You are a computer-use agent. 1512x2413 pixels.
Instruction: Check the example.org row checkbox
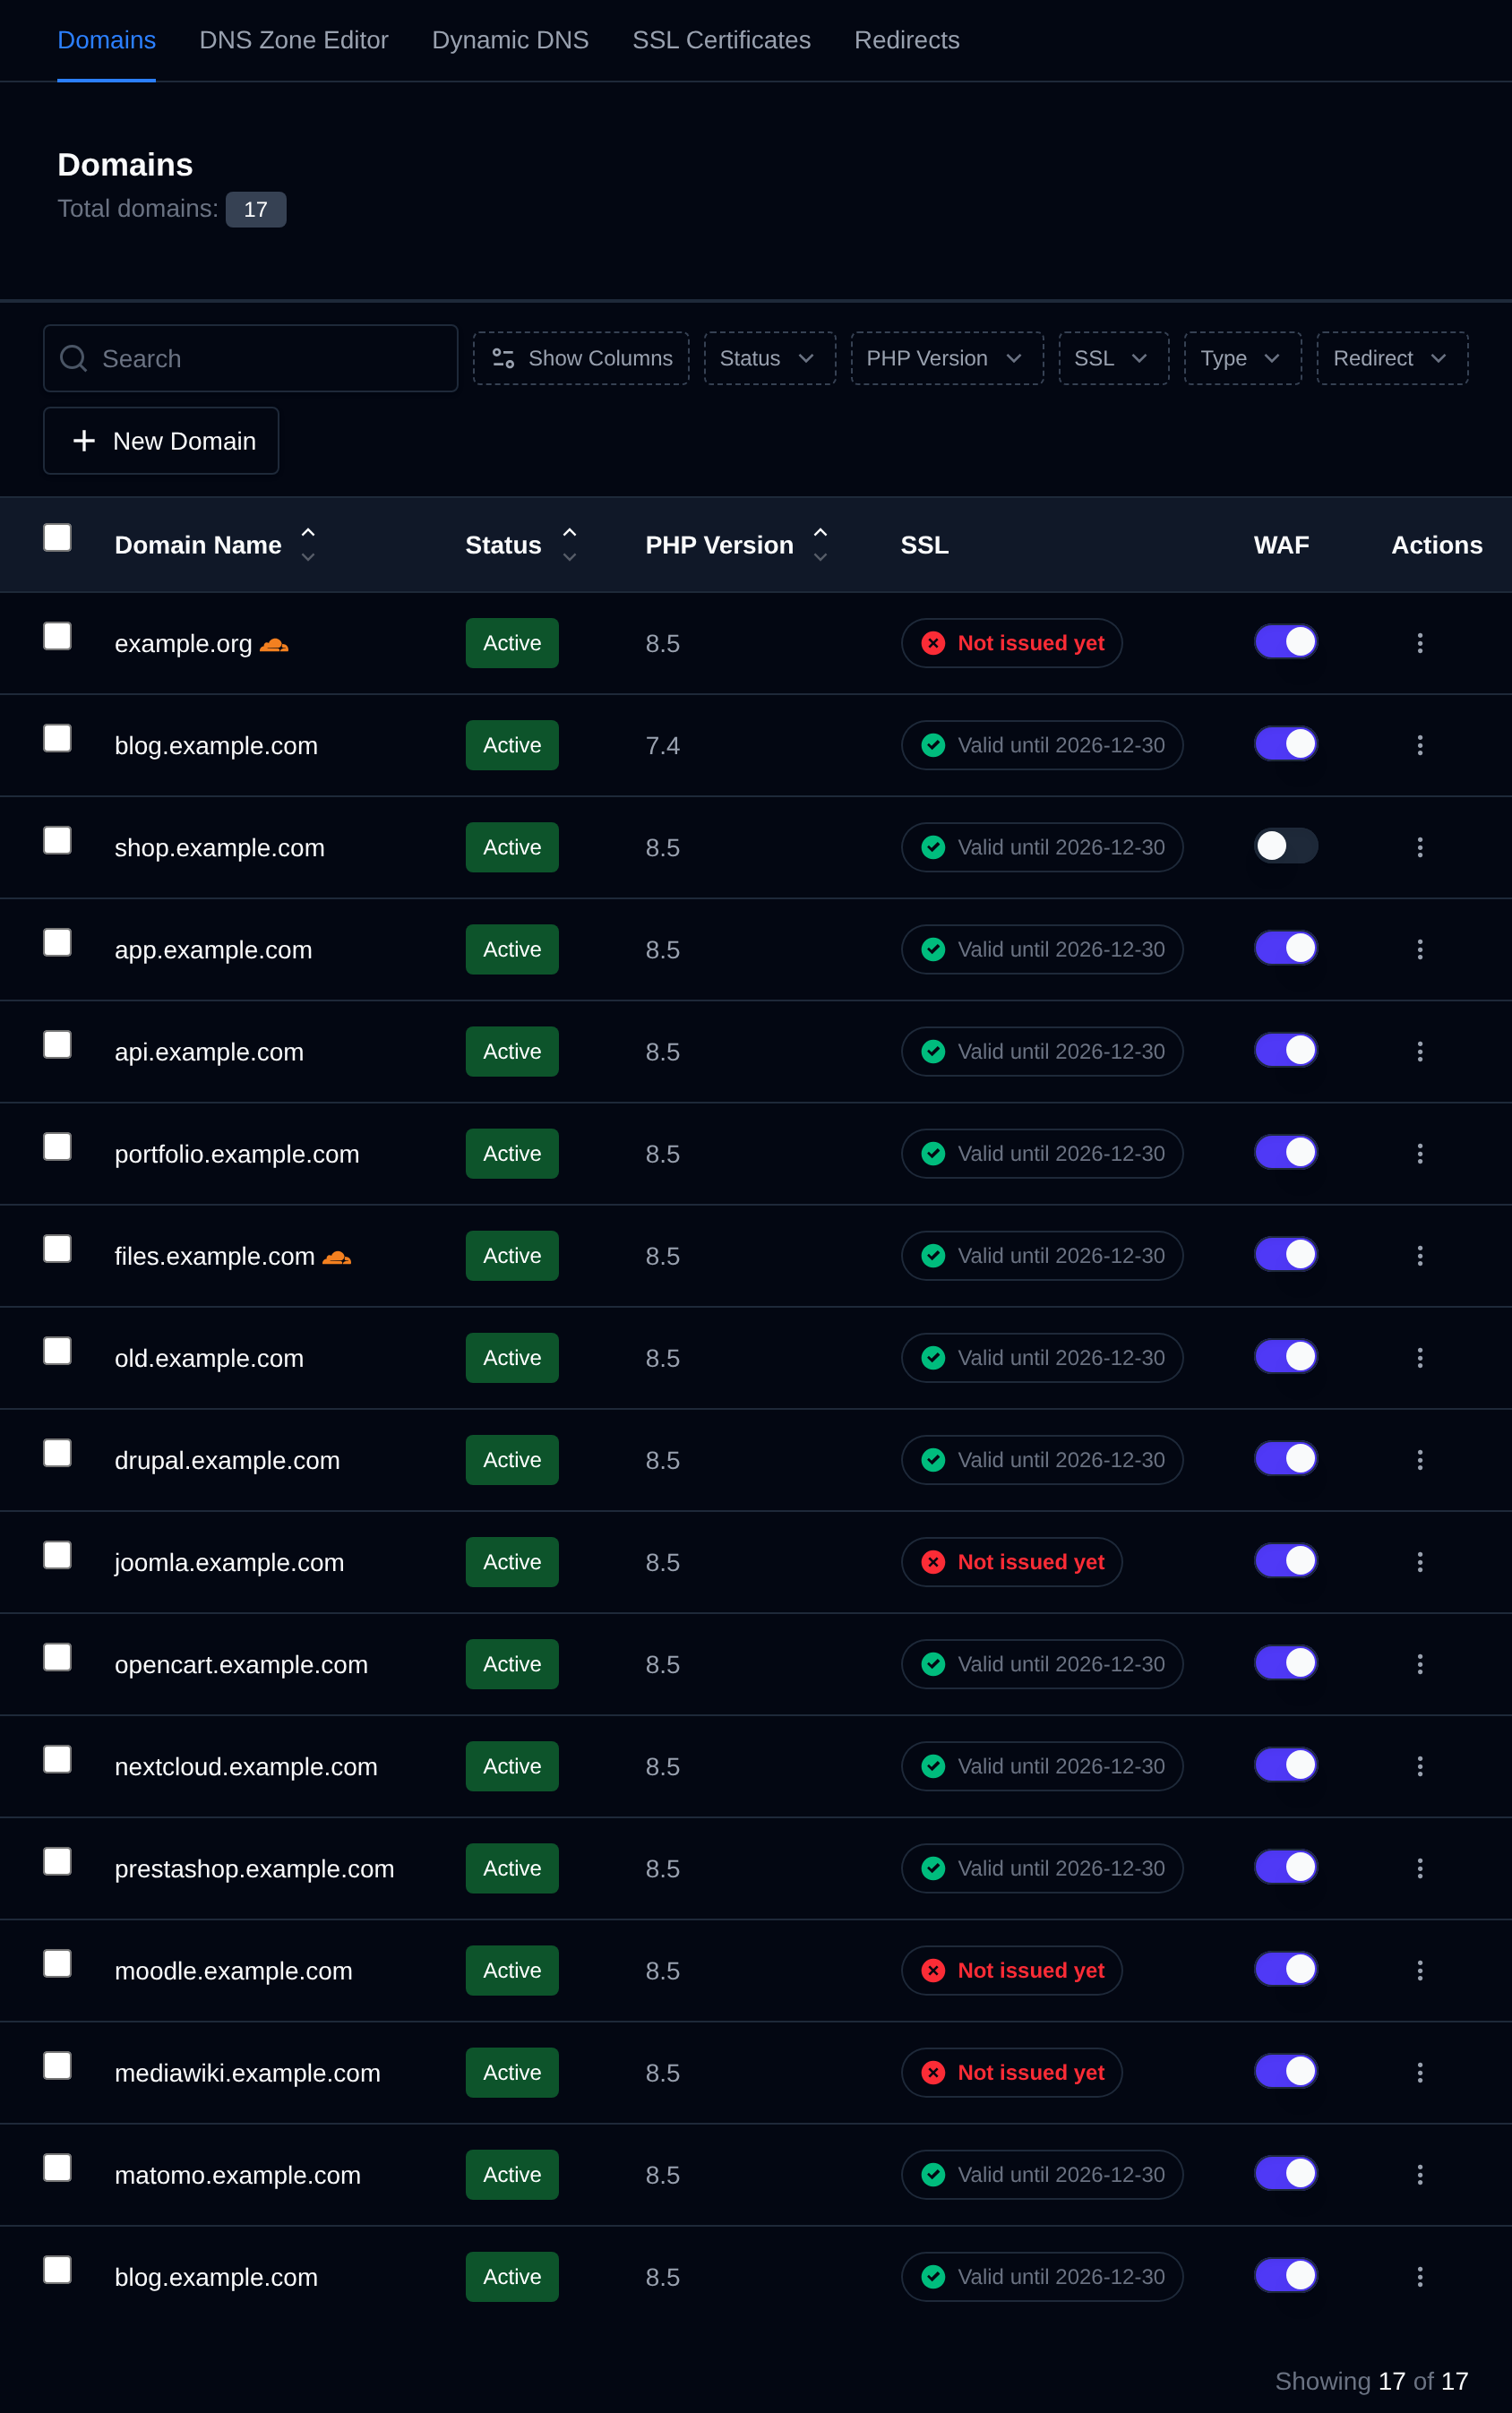(x=57, y=636)
